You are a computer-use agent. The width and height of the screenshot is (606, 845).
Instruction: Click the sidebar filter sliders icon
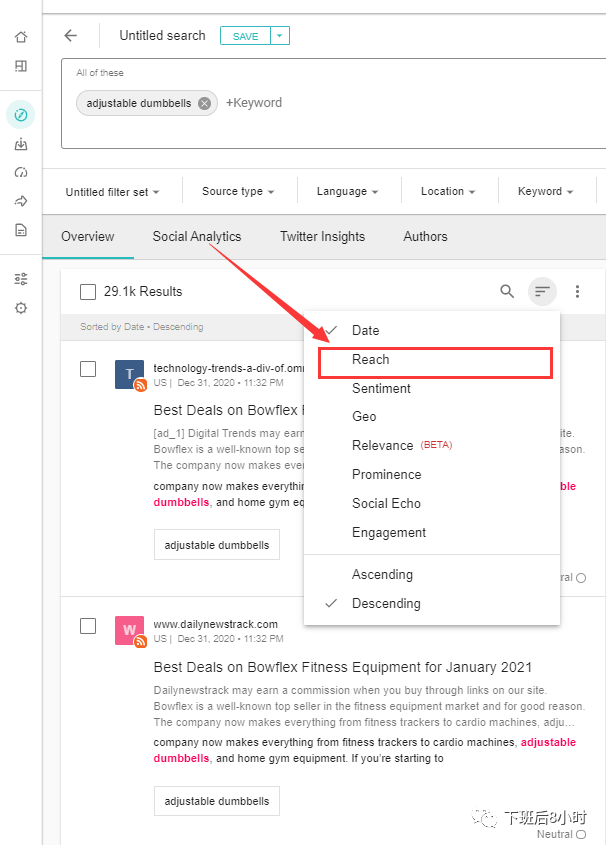tap(21, 279)
